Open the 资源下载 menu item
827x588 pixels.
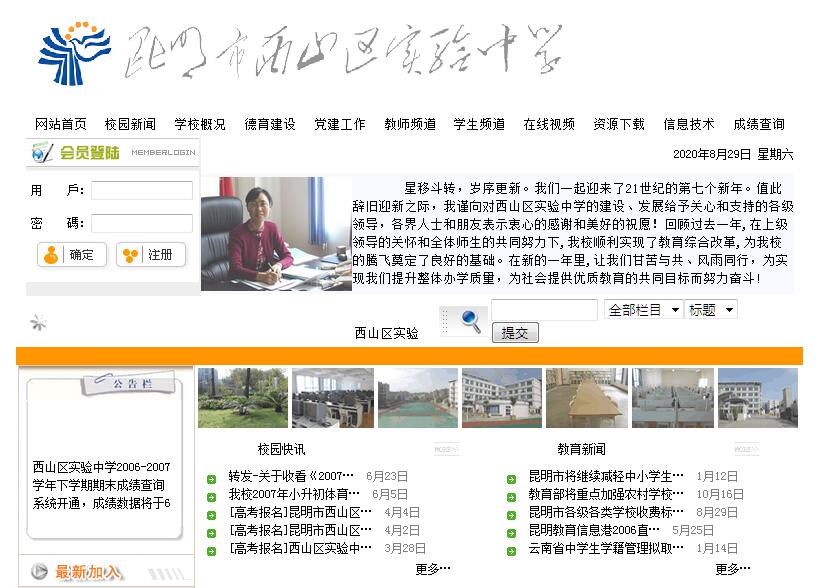(619, 124)
